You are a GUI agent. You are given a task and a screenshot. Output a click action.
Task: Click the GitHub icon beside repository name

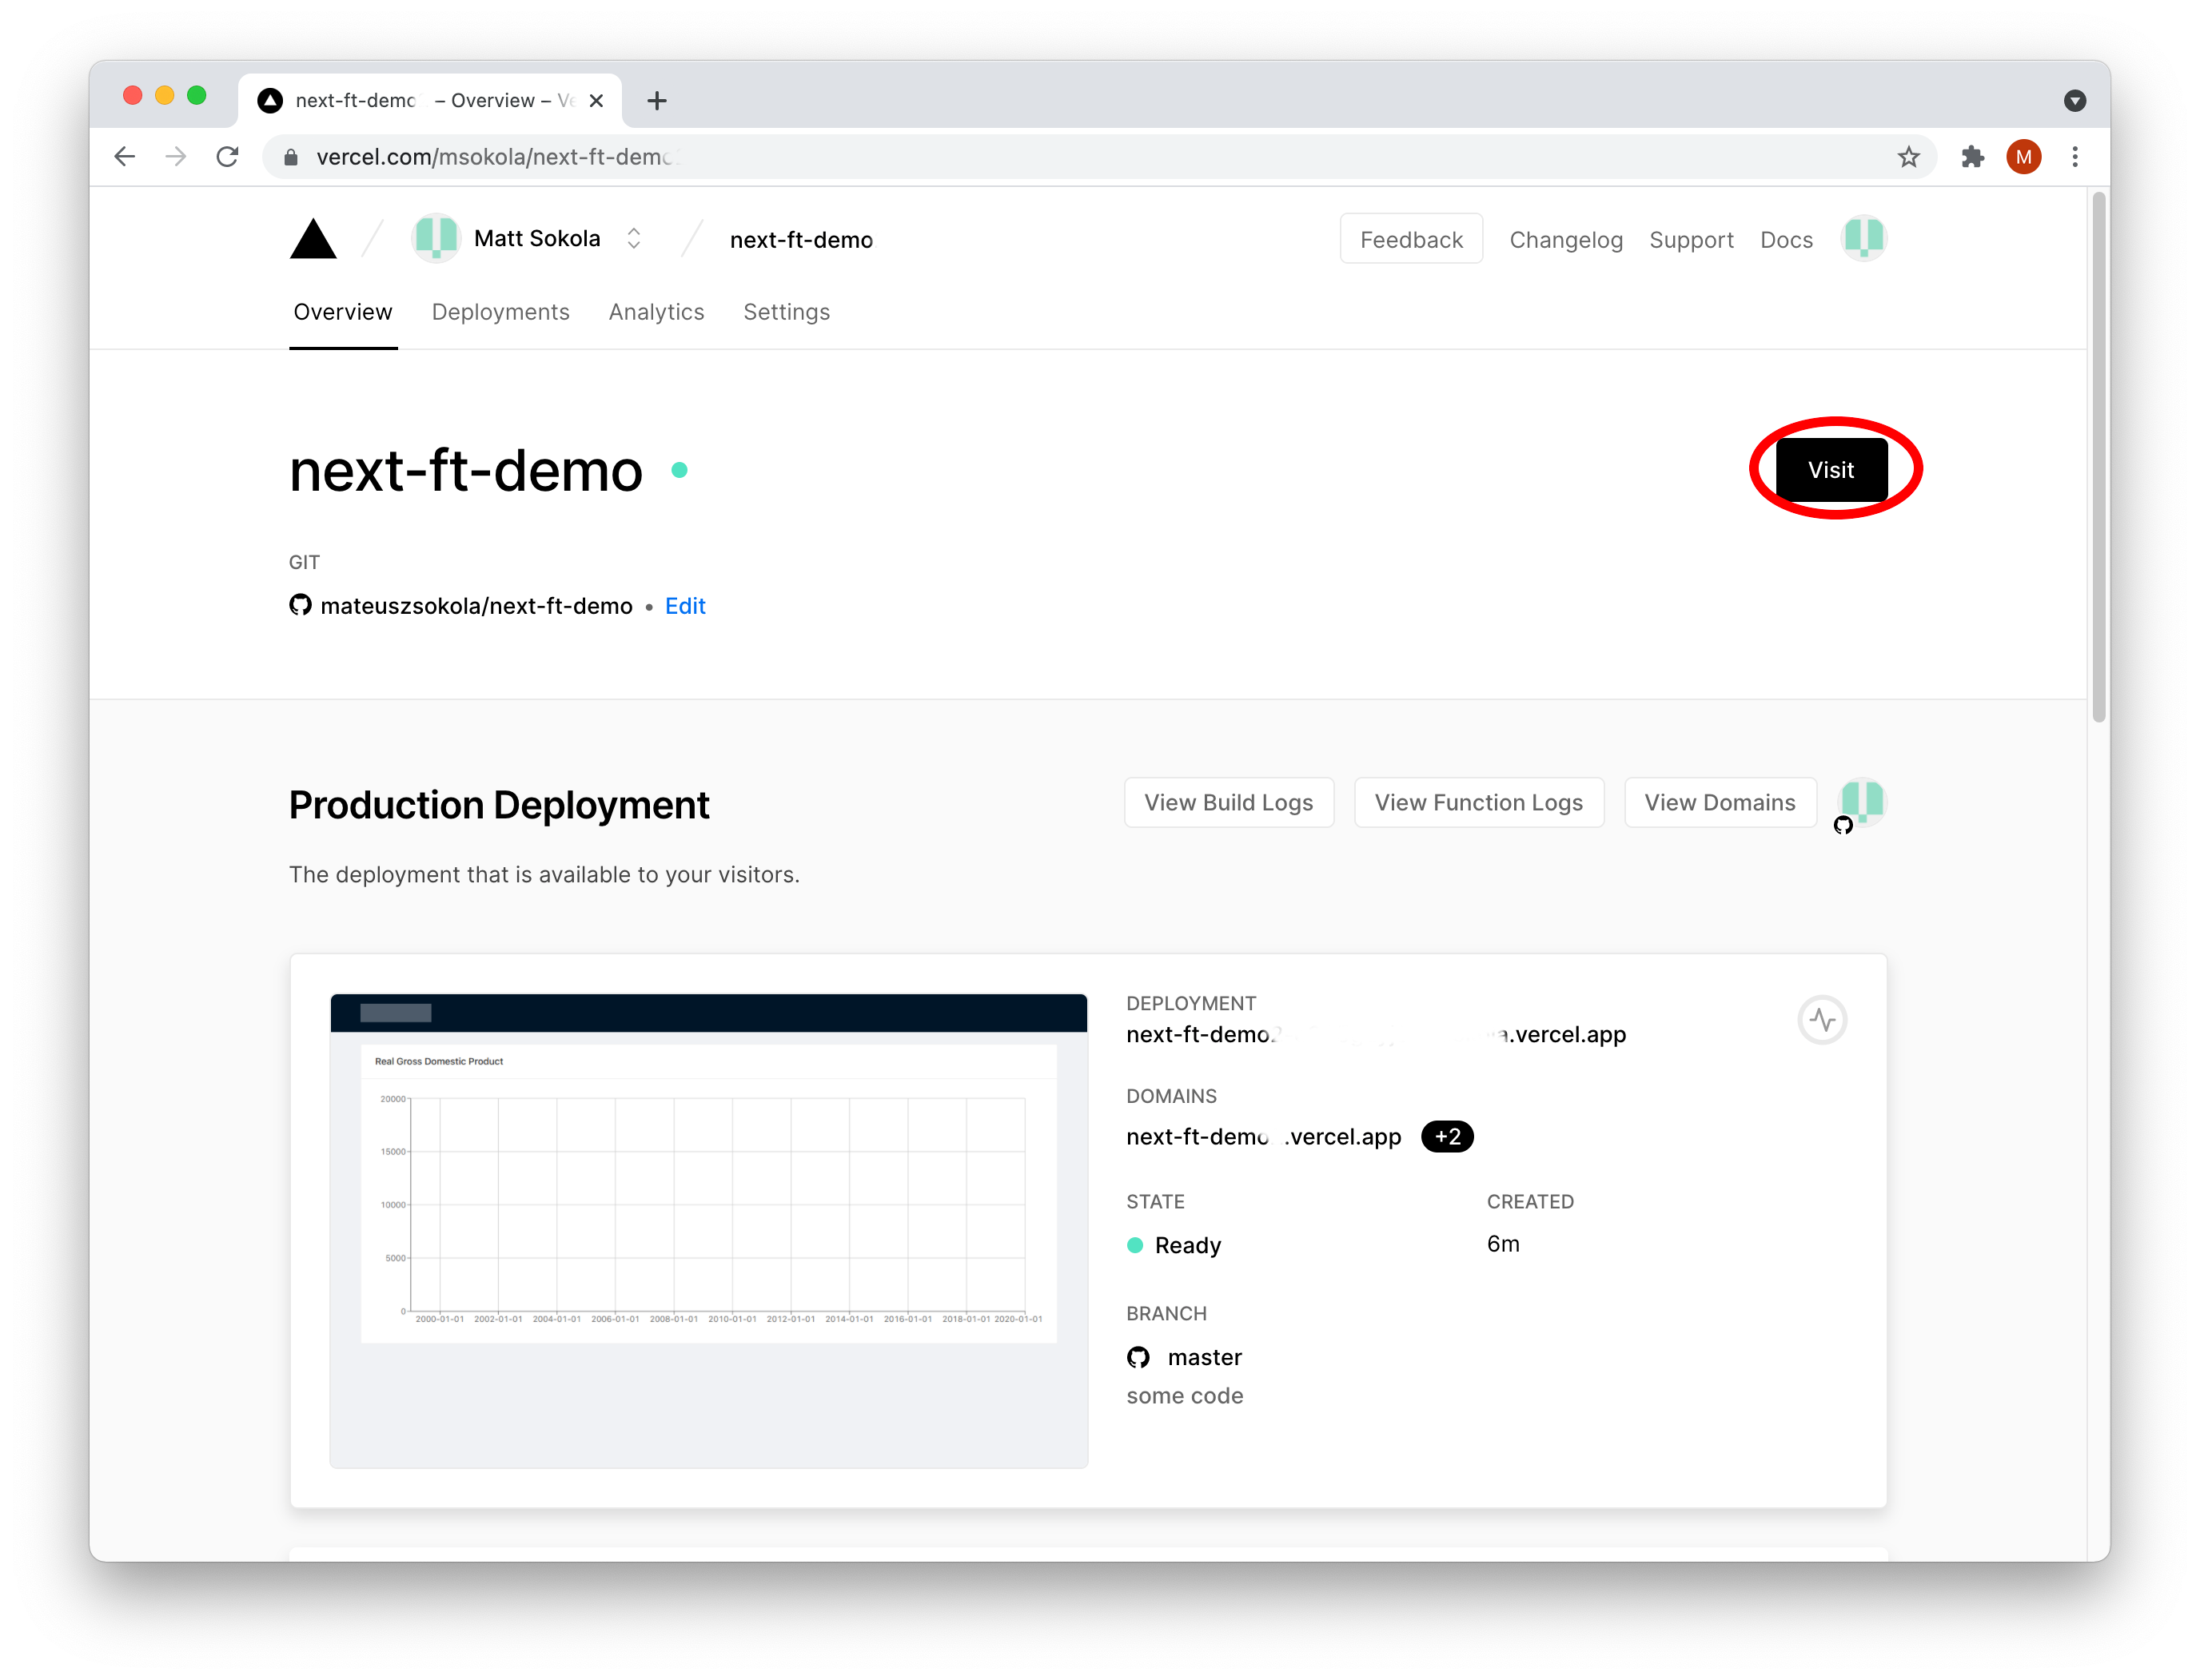click(x=300, y=605)
